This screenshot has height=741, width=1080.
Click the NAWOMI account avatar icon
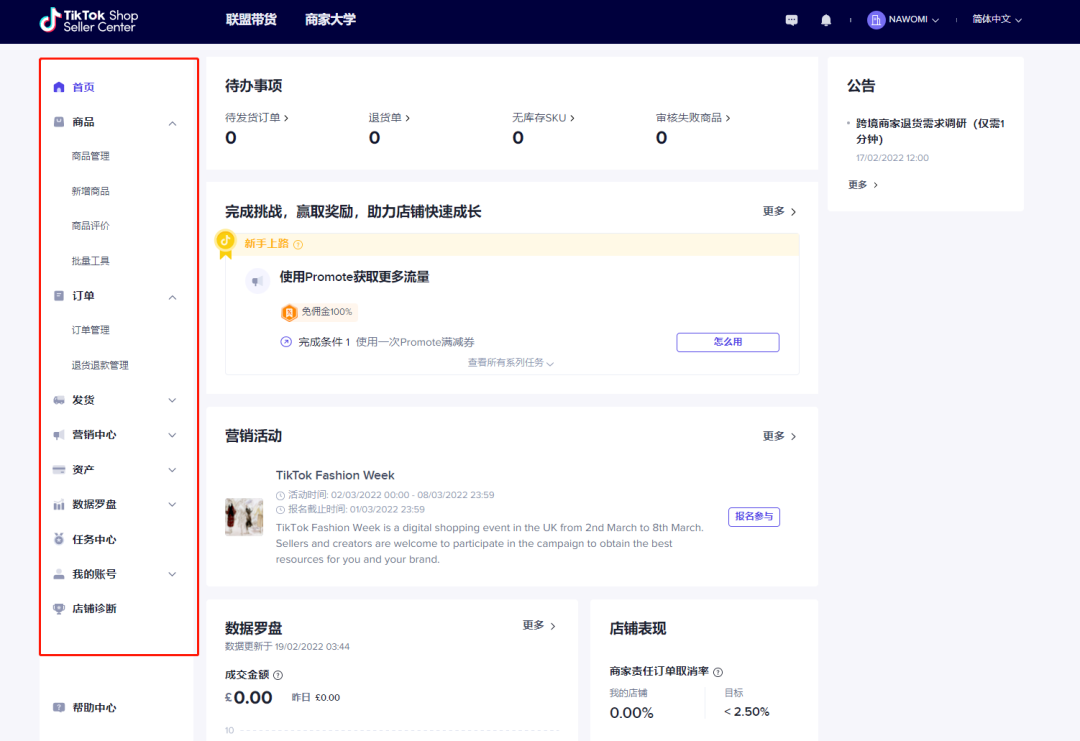[875, 20]
